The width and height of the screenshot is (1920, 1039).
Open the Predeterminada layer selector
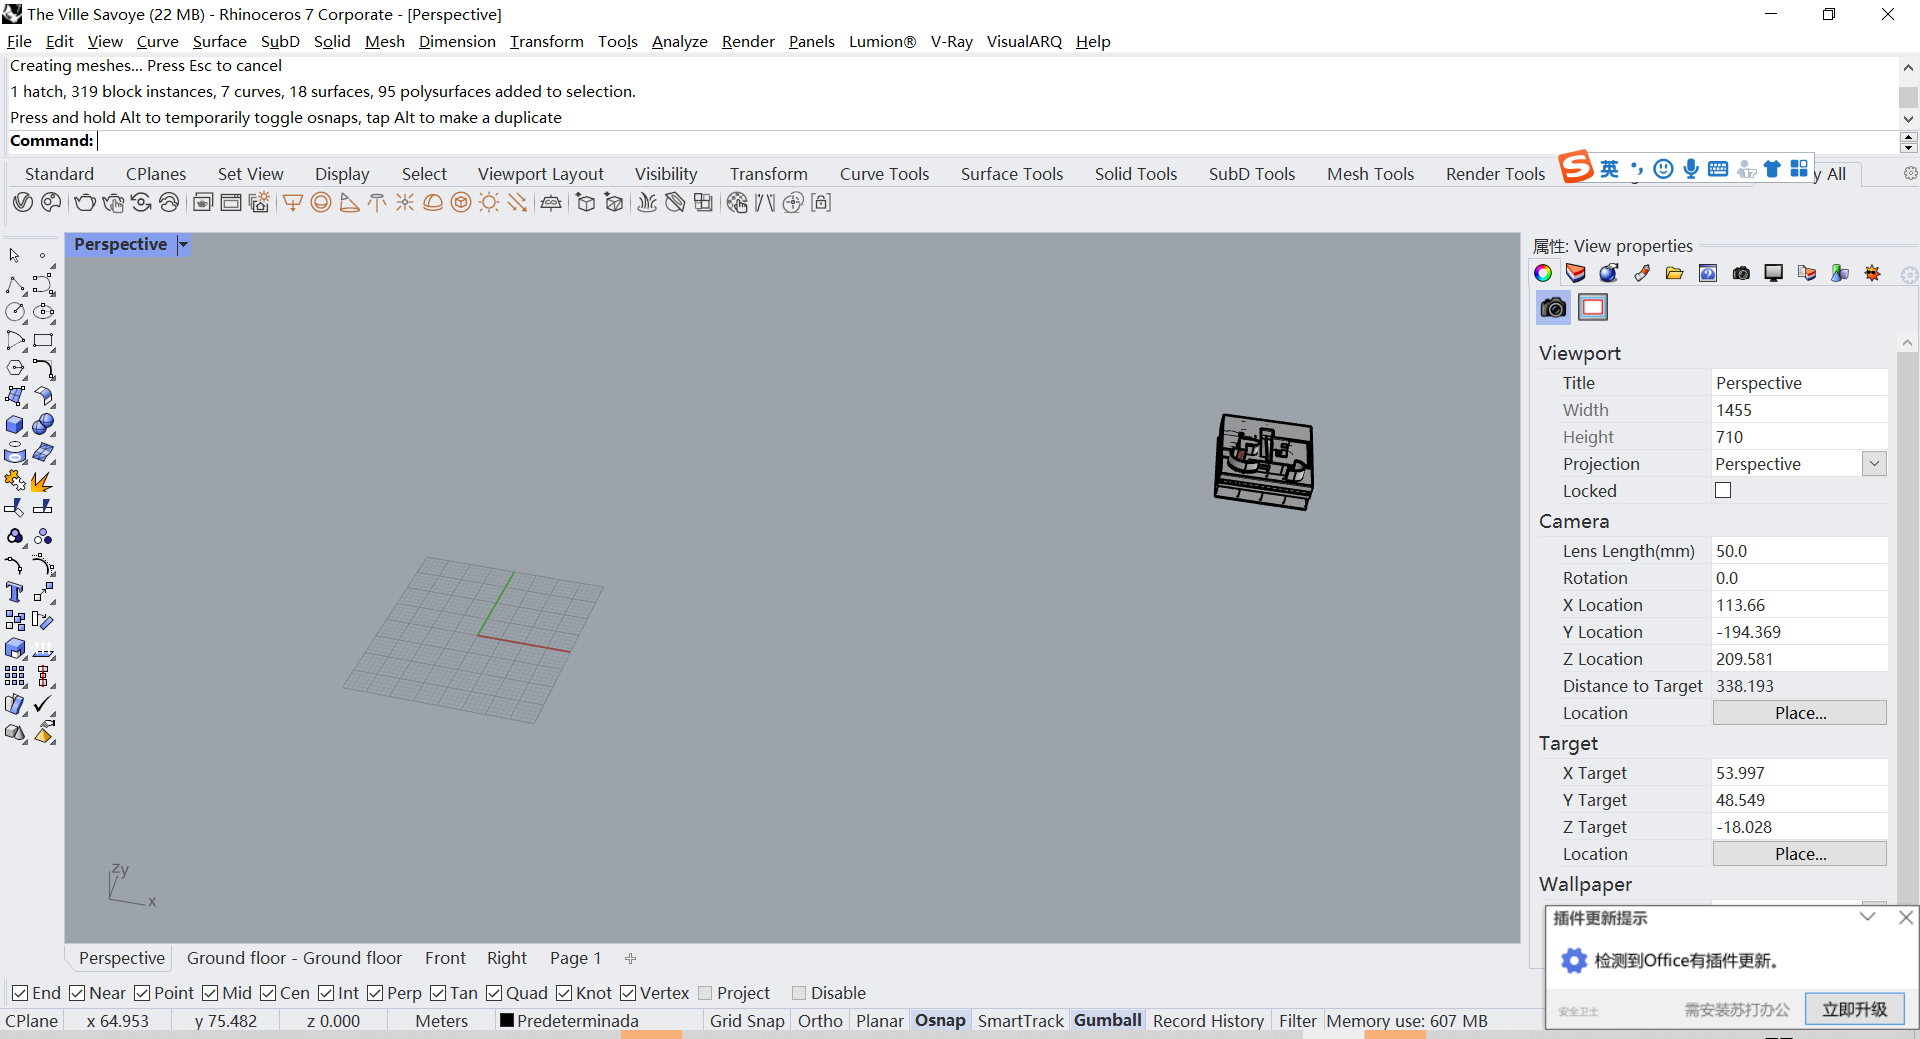569,1020
